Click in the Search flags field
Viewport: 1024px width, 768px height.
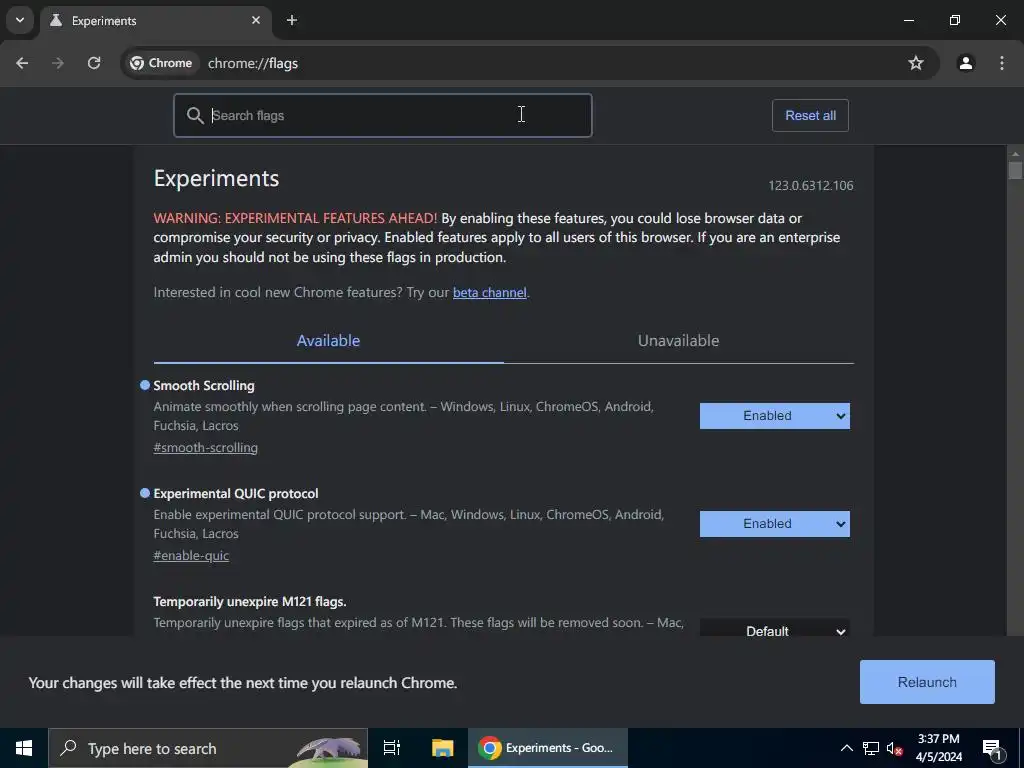coord(383,116)
